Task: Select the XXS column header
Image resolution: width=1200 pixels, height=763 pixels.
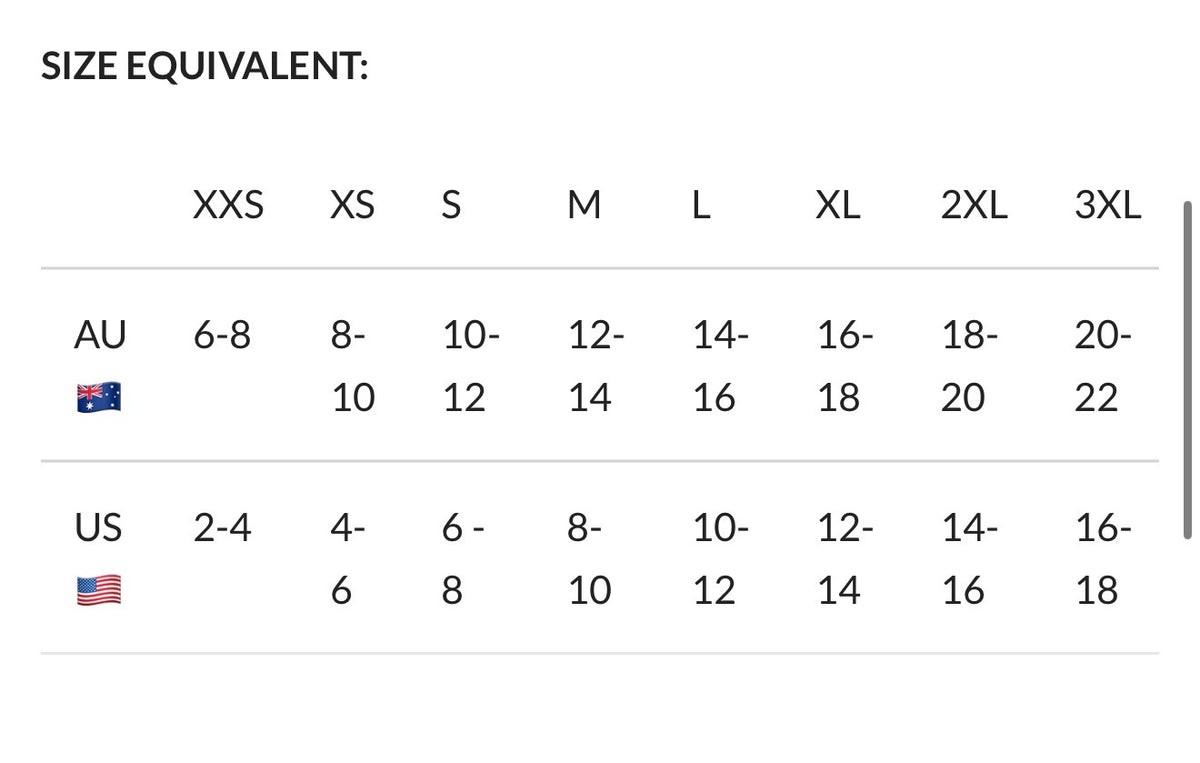Action: [229, 206]
